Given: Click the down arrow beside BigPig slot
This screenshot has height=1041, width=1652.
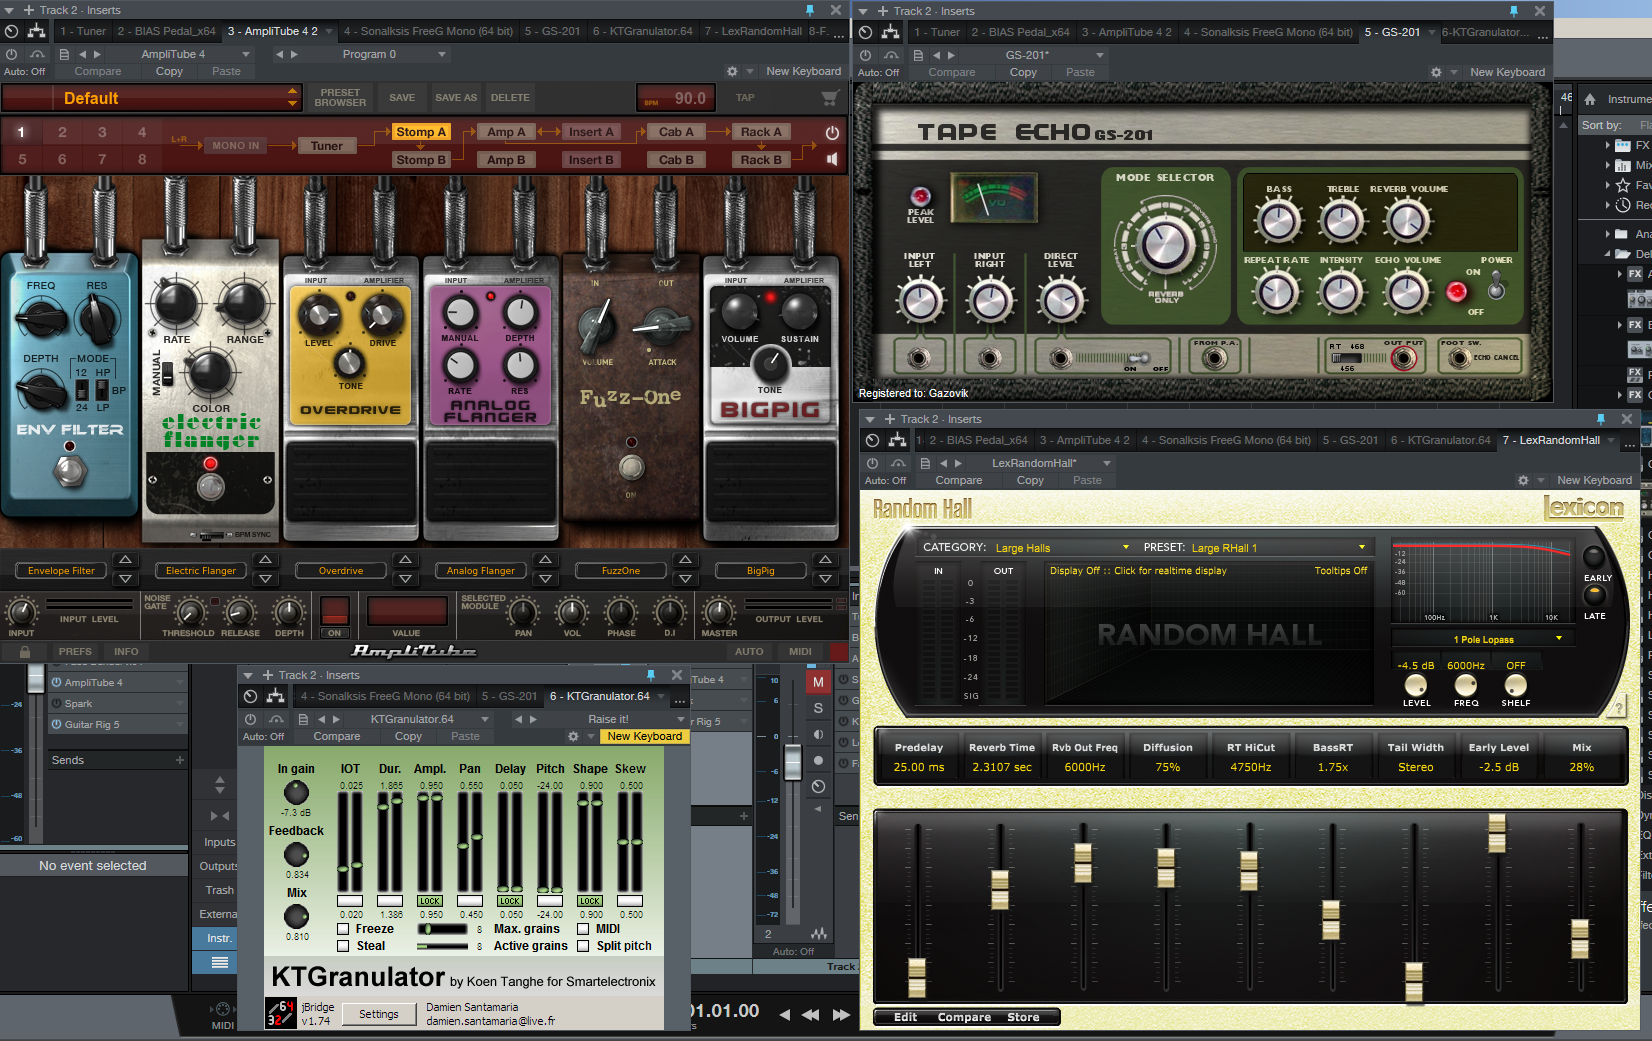Looking at the screenshot, I should pos(825,578).
